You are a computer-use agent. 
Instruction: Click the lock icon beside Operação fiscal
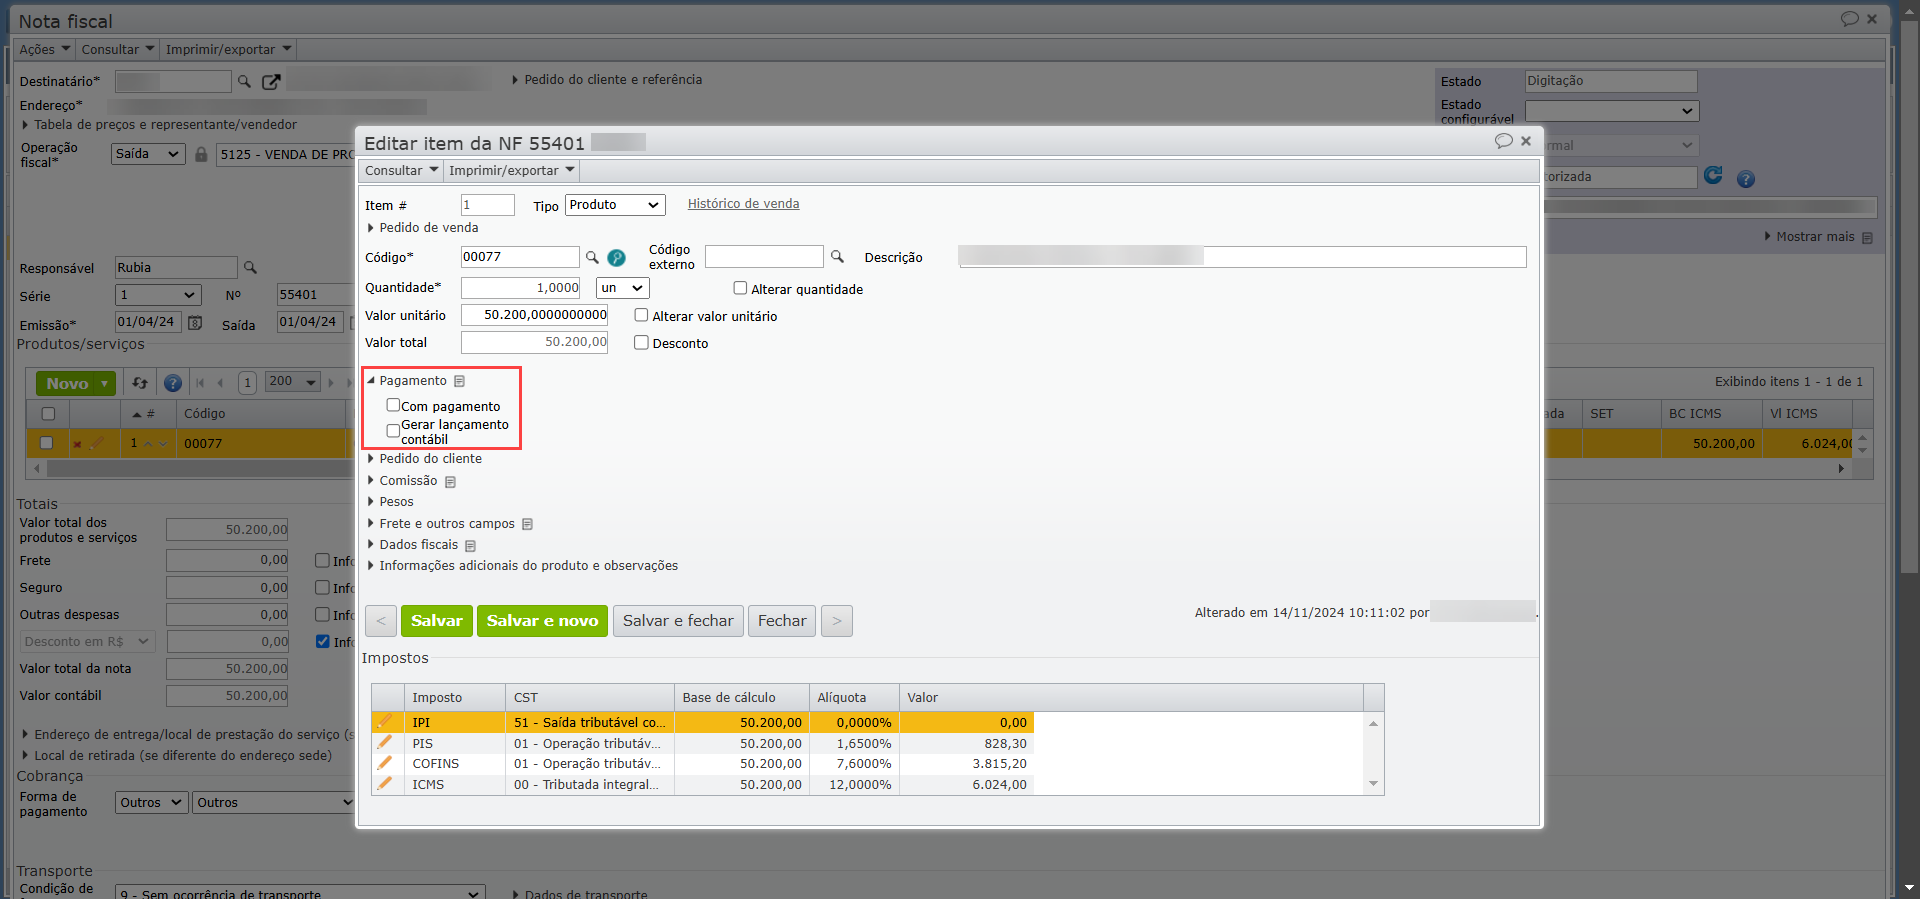201,155
